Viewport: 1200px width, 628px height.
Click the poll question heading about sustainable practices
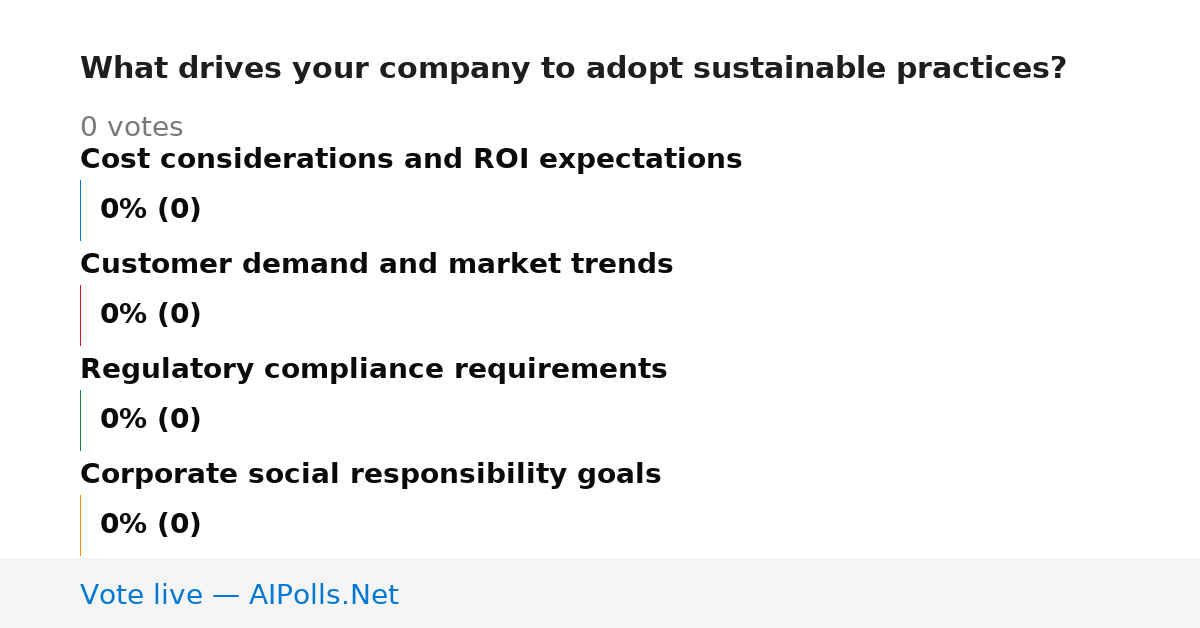pyautogui.click(x=573, y=69)
